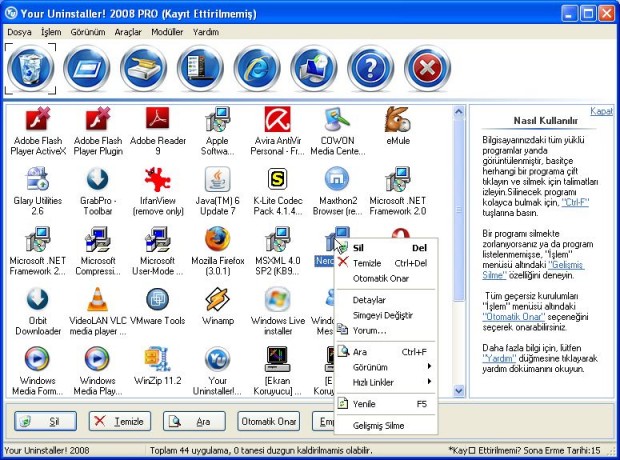The image size is (620, 460).
Task: Choose Otomatik Onar in context menu
Action: click(x=386, y=278)
